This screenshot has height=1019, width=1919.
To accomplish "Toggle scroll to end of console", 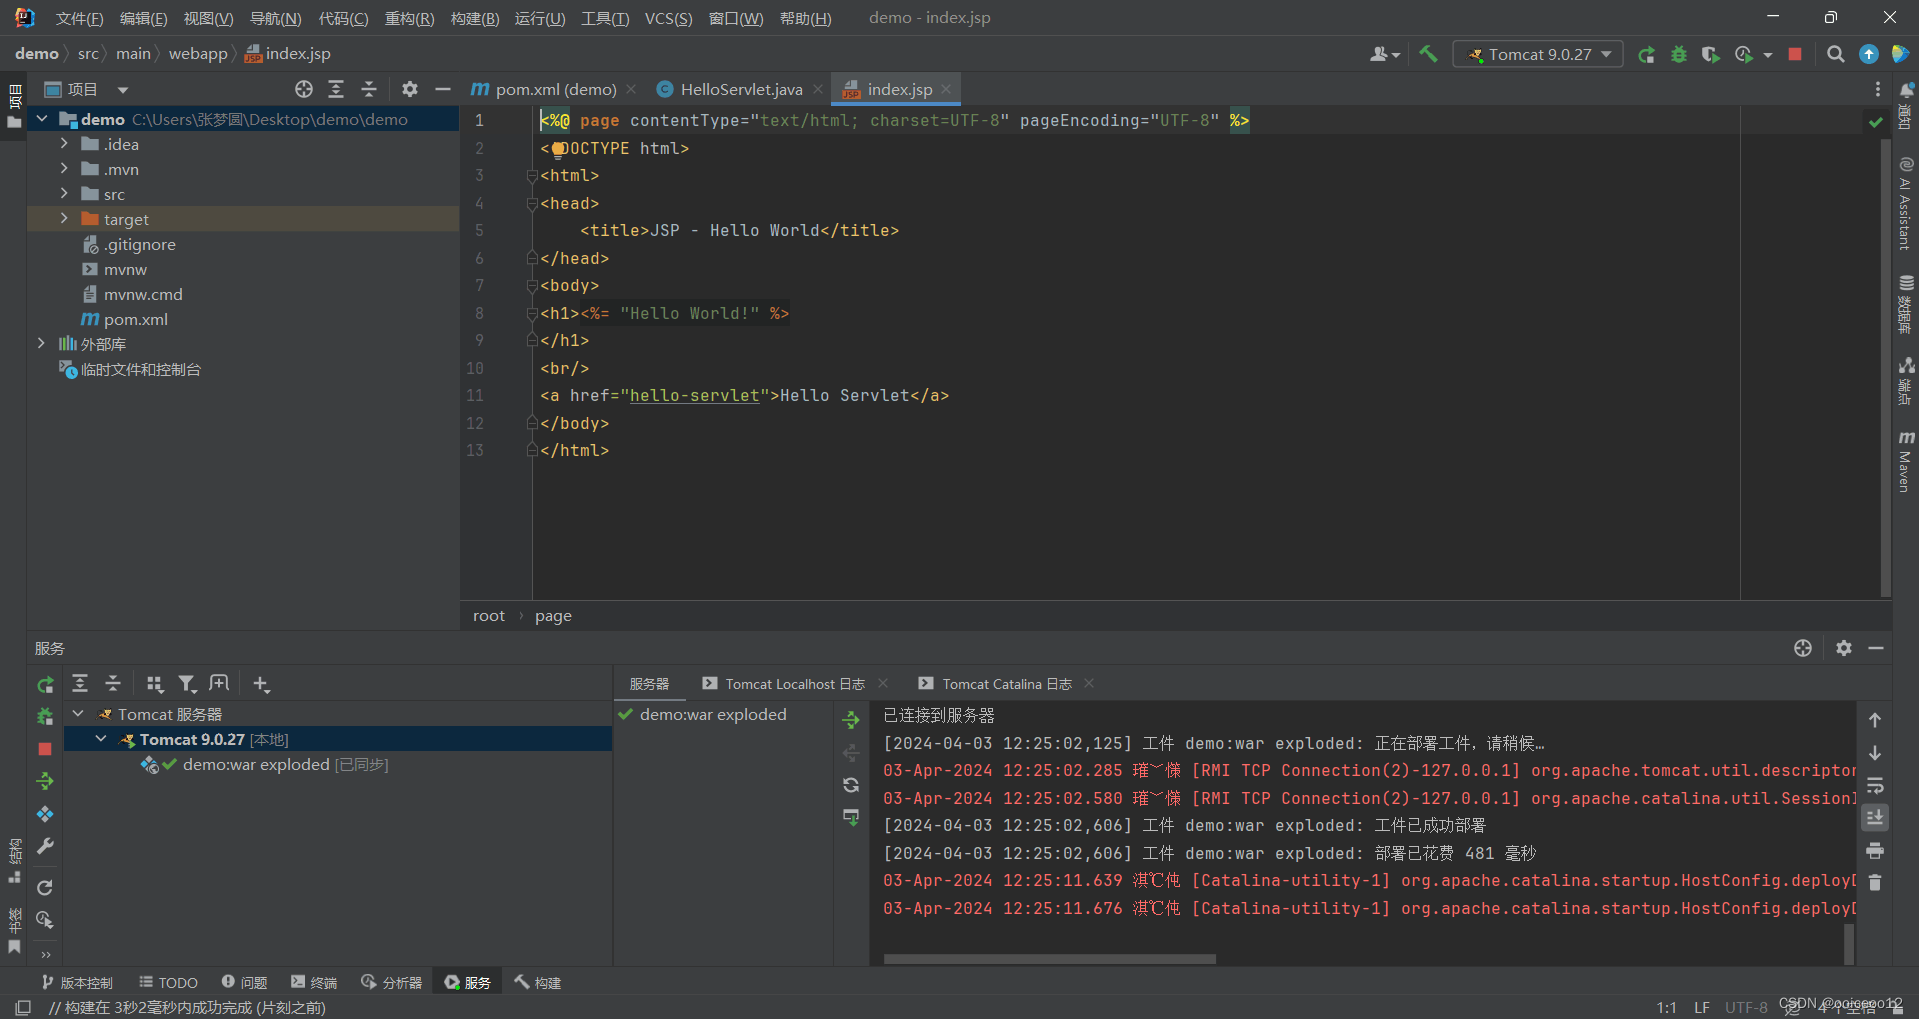I will [1875, 818].
